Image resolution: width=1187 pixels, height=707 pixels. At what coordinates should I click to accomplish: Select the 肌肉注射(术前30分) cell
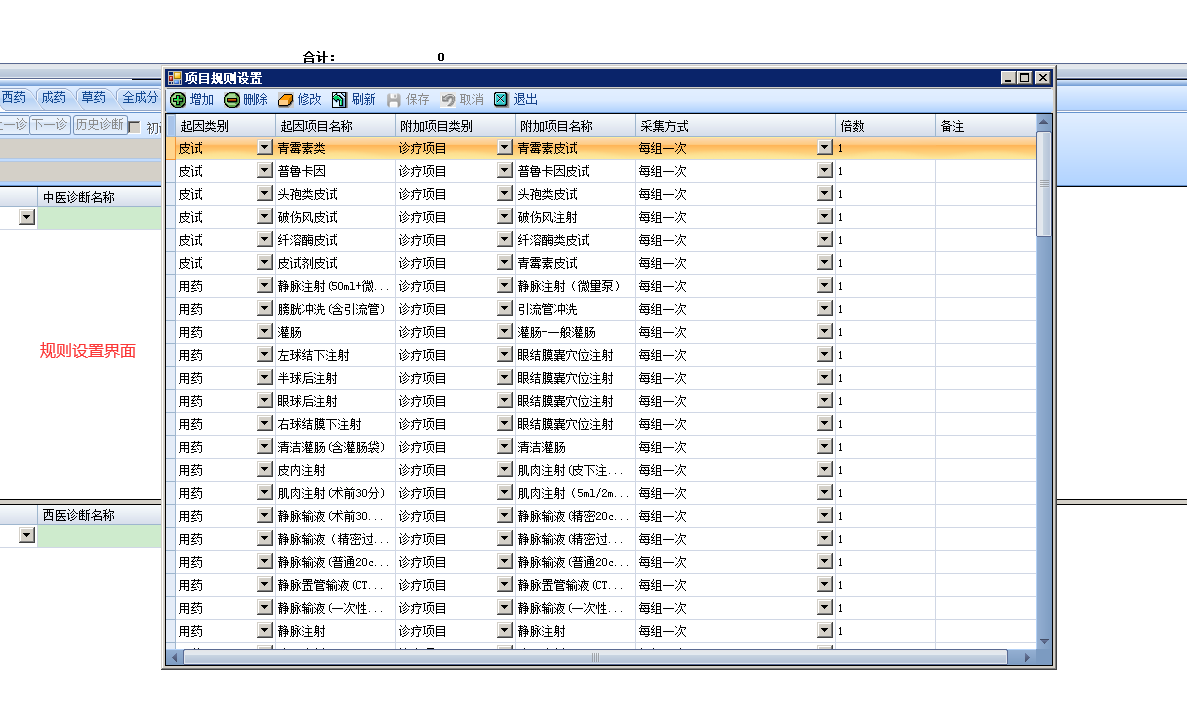click(x=335, y=493)
